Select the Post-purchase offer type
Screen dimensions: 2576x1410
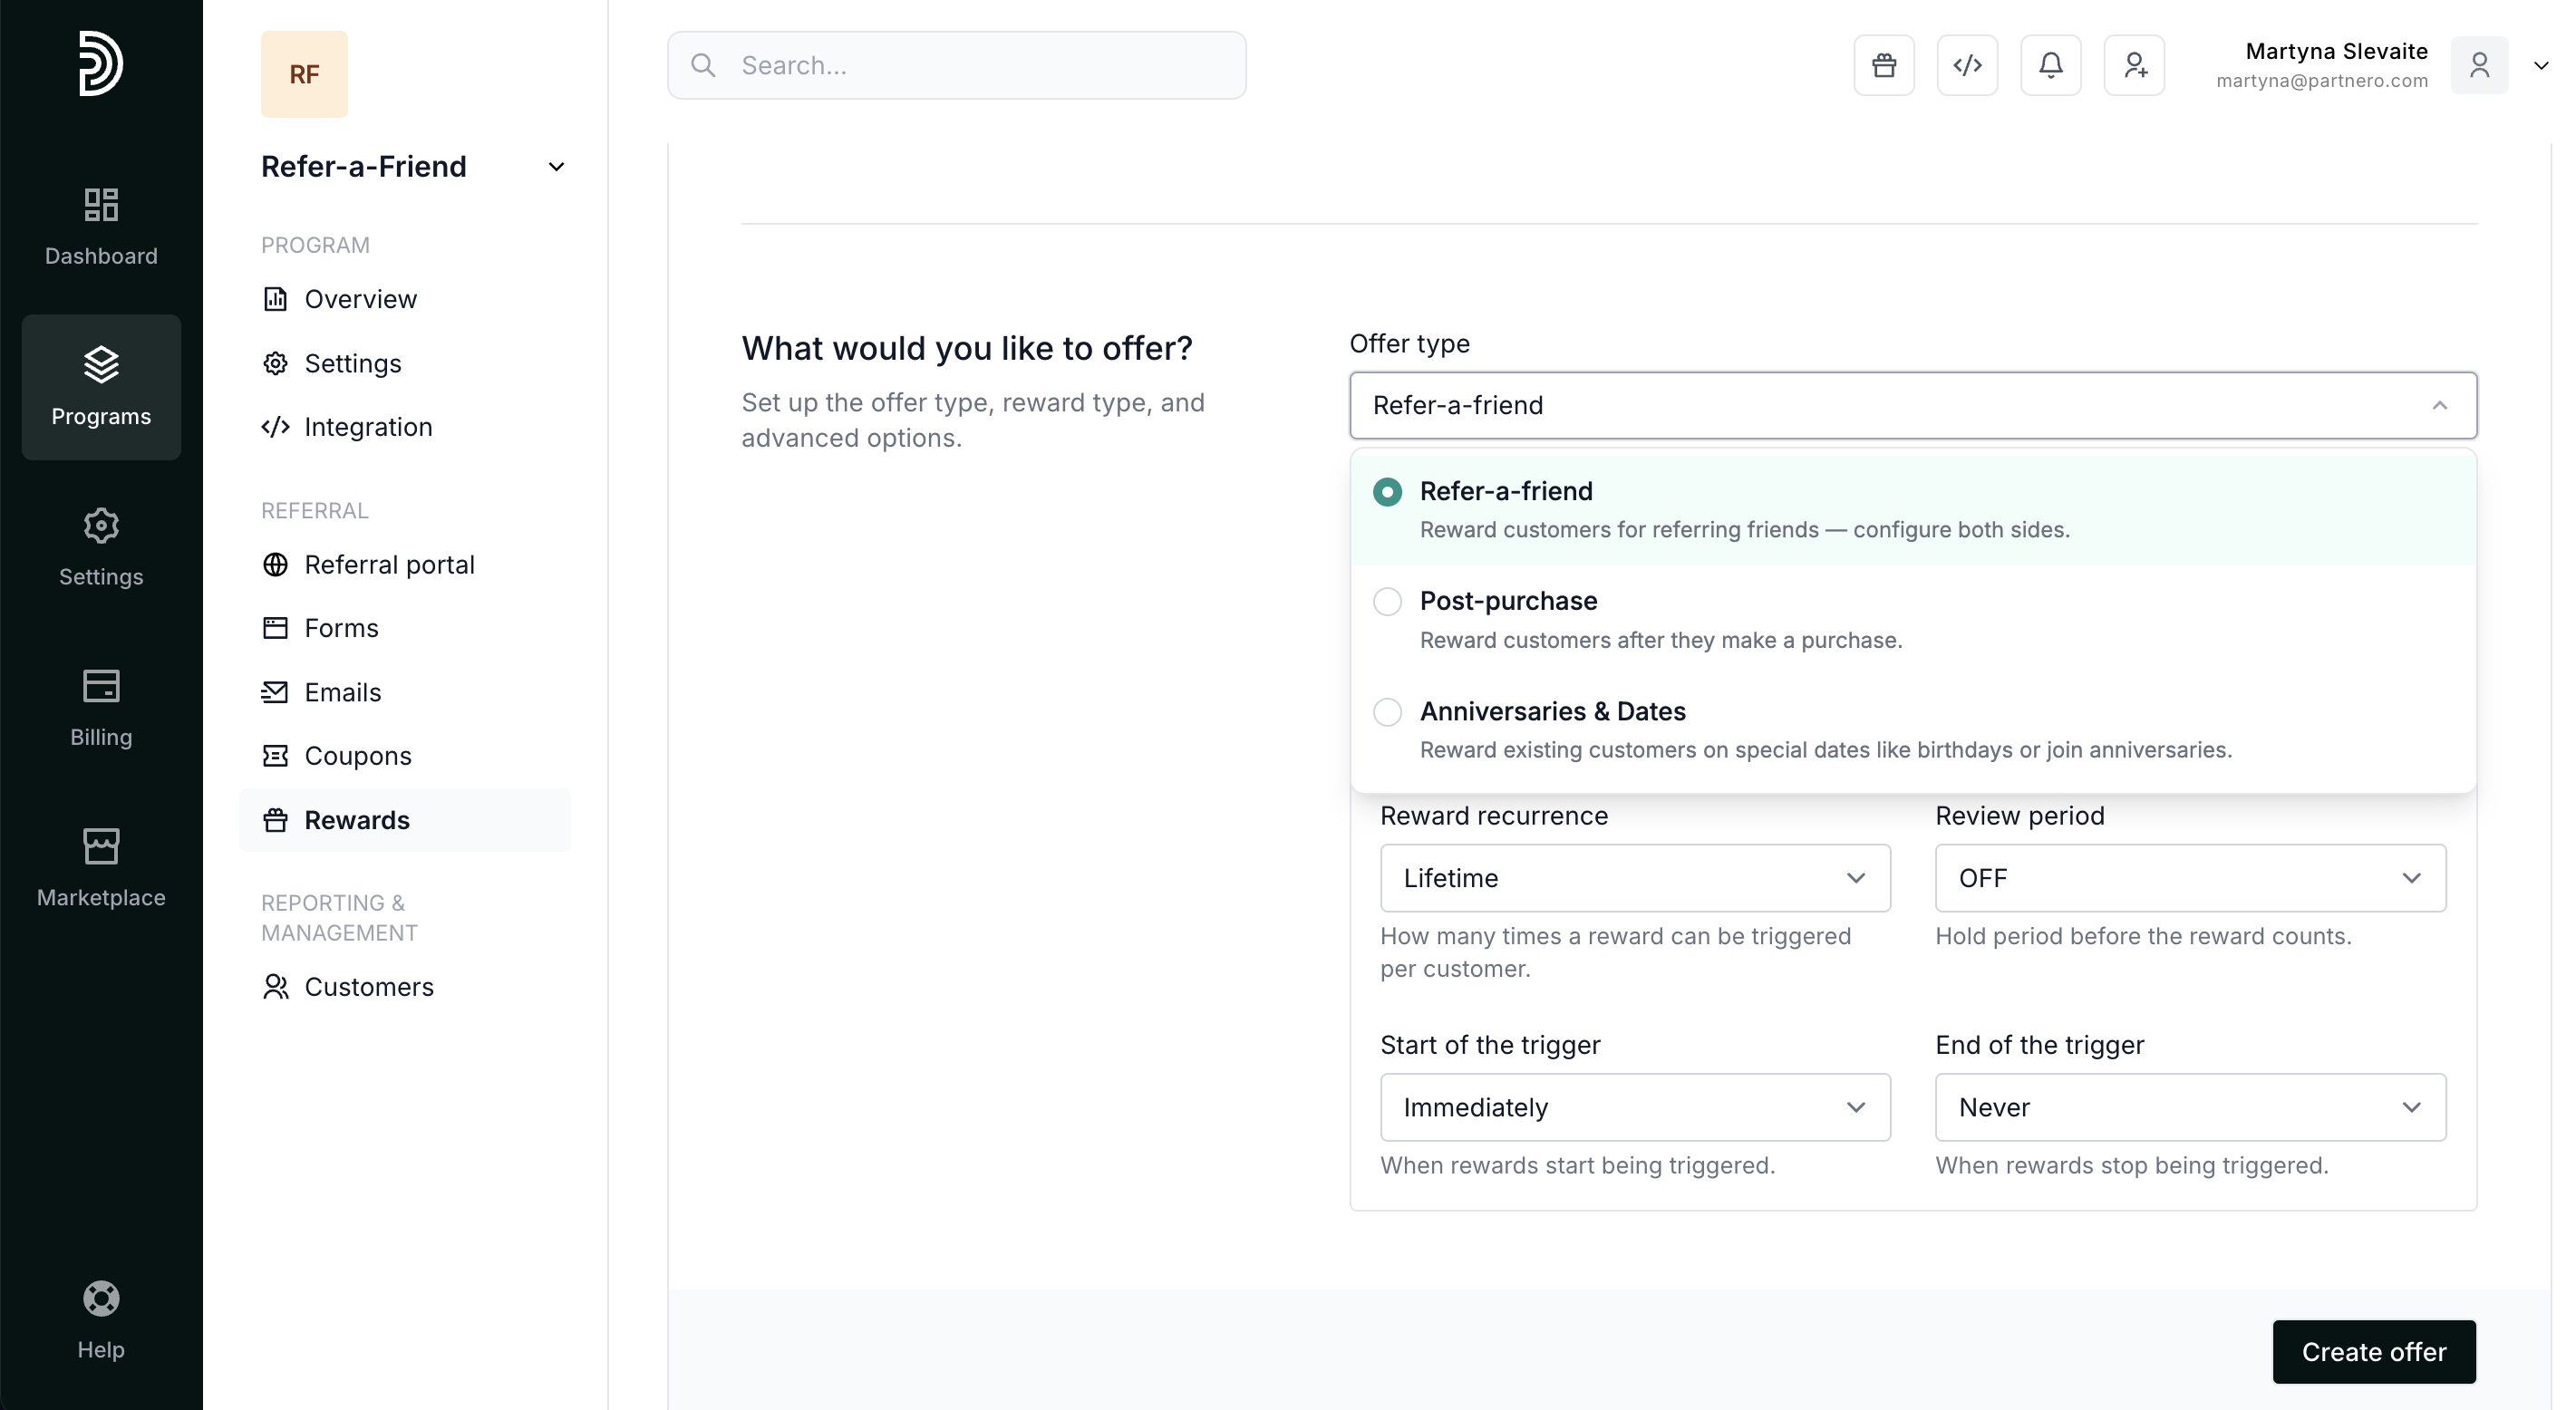tap(1387, 602)
